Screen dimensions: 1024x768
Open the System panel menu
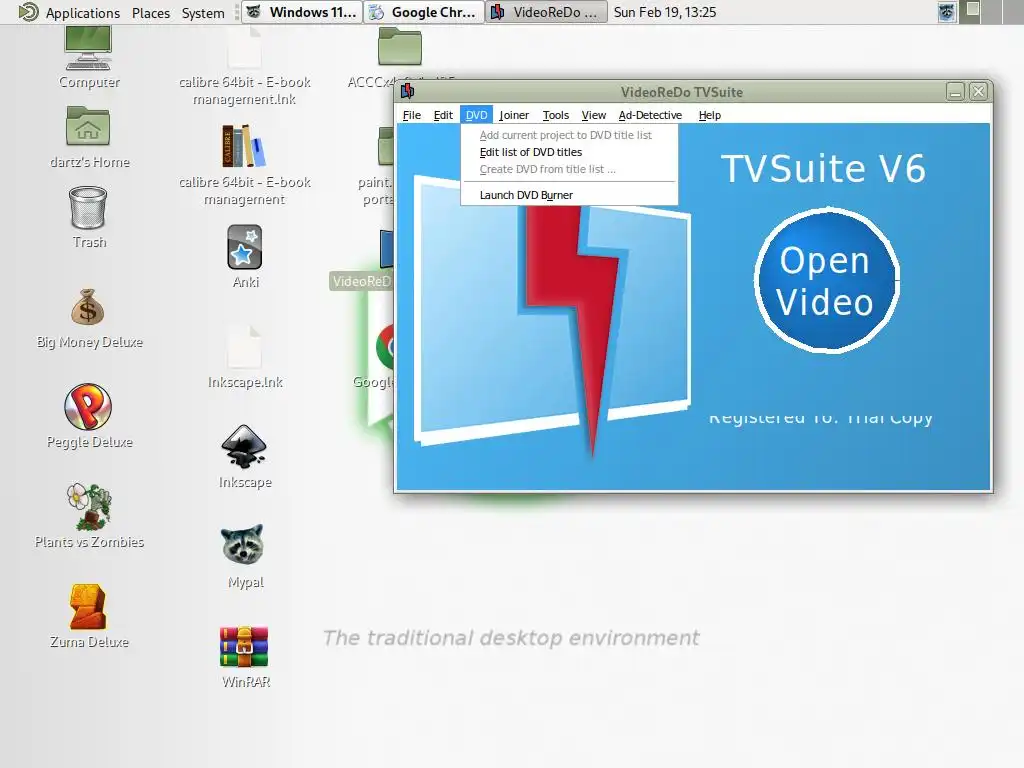pyautogui.click(x=203, y=13)
